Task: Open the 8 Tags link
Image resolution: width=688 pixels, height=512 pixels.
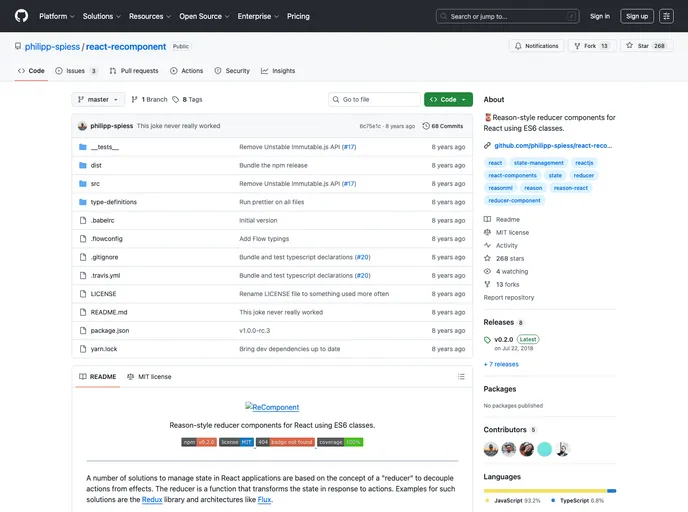Action: 187,100
